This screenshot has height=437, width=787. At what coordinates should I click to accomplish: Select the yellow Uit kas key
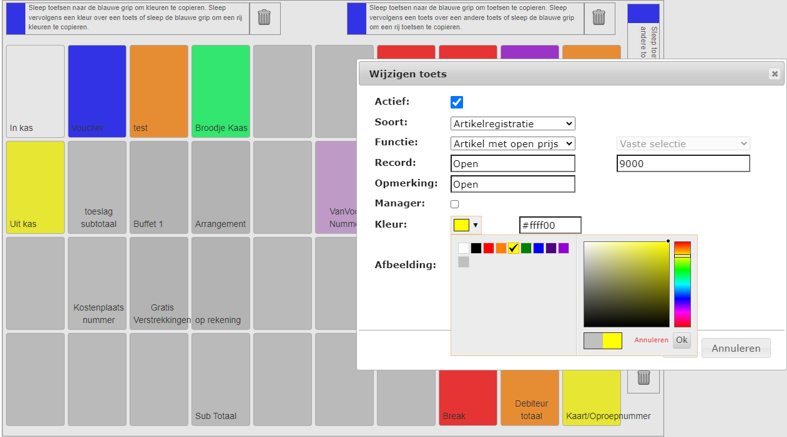[36, 187]
